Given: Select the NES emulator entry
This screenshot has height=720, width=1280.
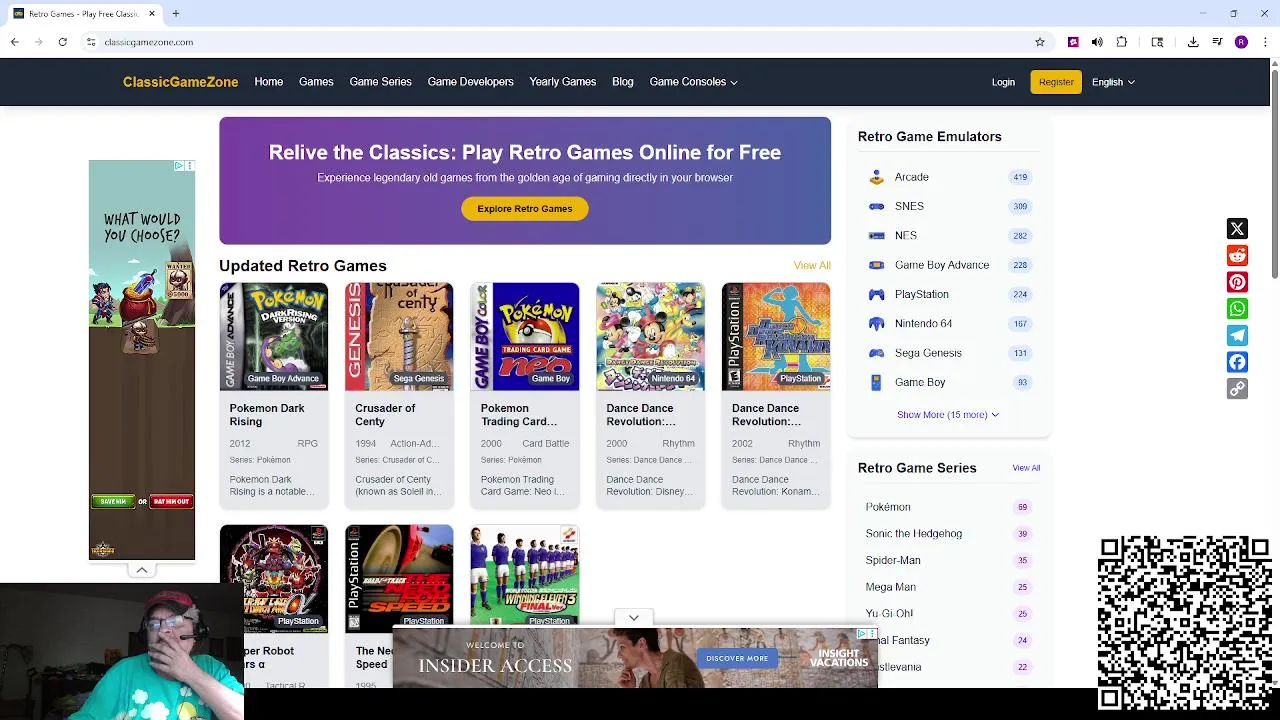Looking at the screenshot, I should point(948,235).
